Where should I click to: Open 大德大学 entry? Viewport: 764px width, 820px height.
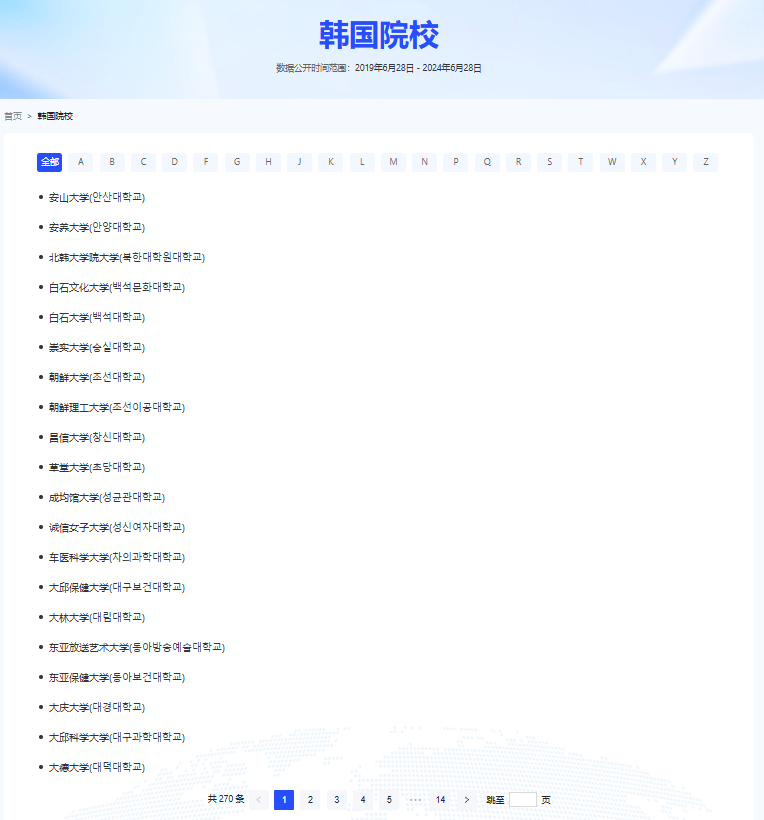click(x=97, y=767)
